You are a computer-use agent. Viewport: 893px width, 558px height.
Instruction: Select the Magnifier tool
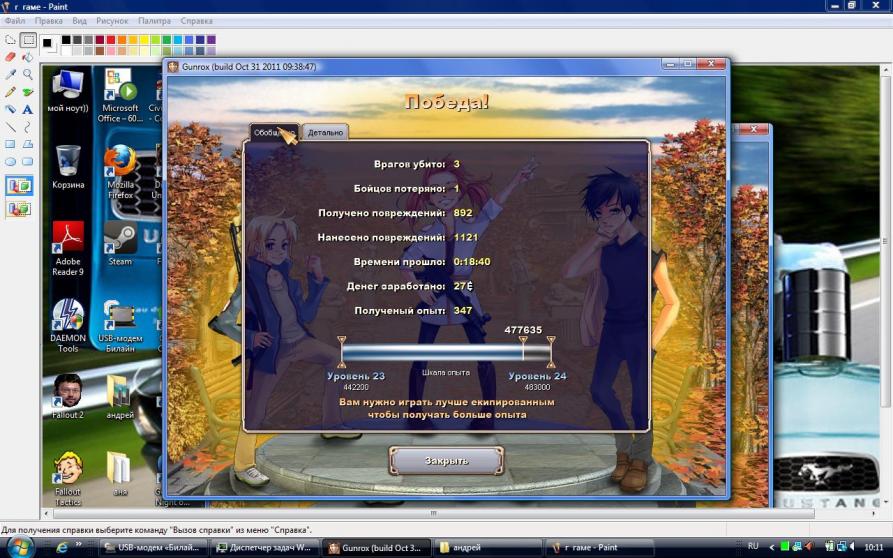click(28, 74)
